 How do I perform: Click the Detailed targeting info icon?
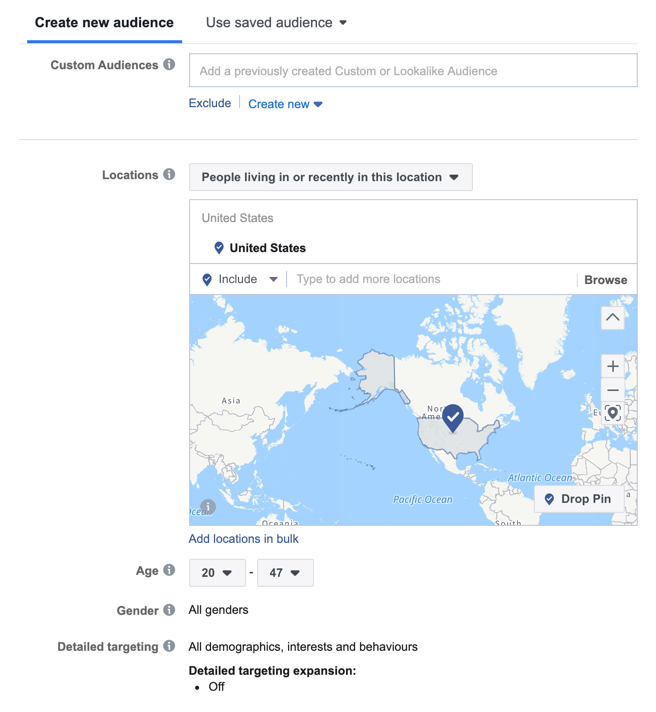[169, 647]
